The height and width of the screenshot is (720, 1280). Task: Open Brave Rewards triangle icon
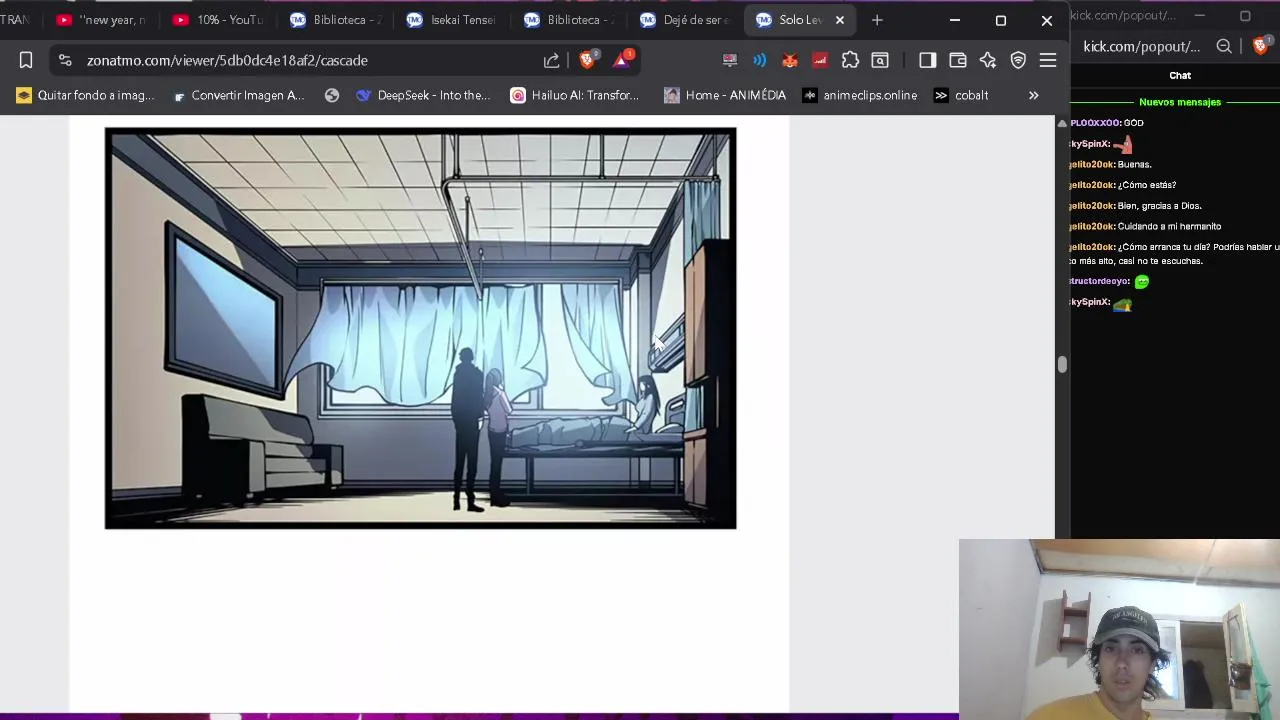point(622,60)
